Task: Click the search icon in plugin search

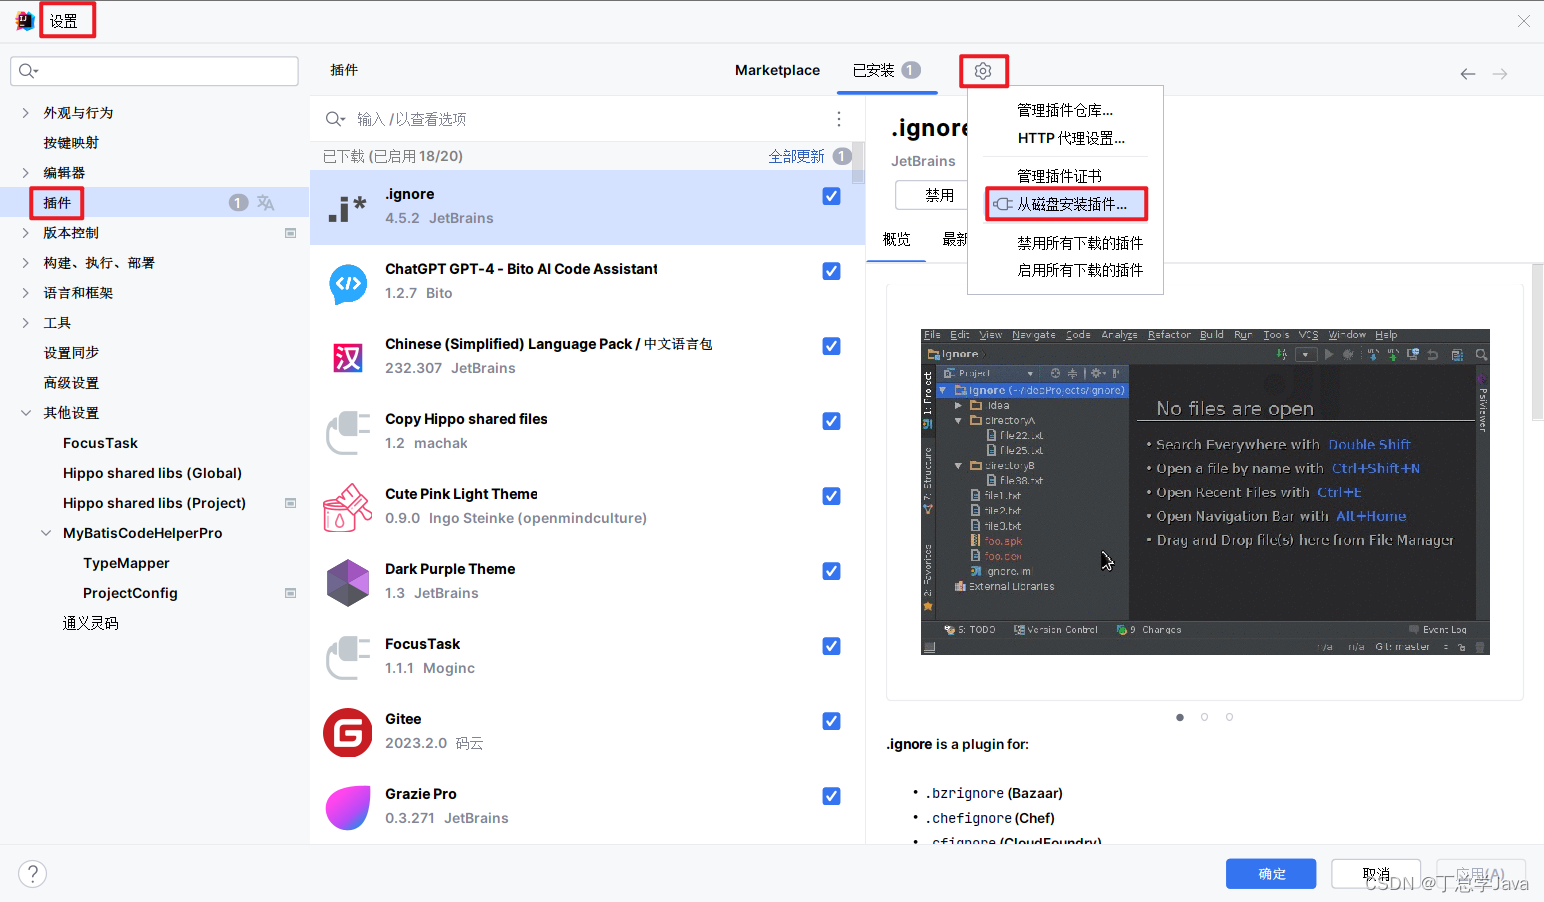Action: (335, 119)
